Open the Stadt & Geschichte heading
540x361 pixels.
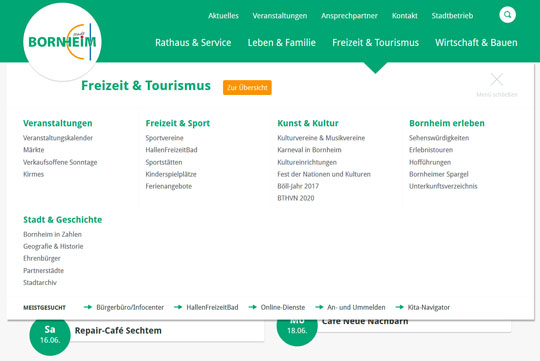[63, 220]
